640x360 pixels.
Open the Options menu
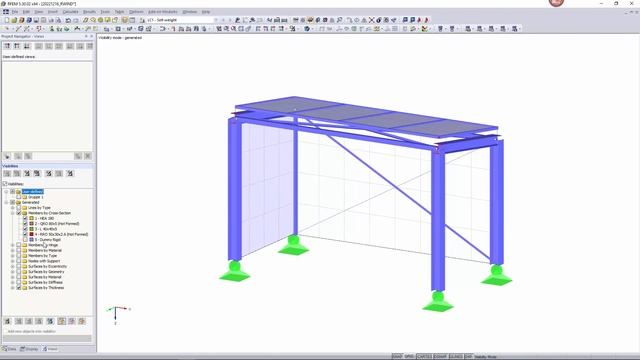(136, 12)
